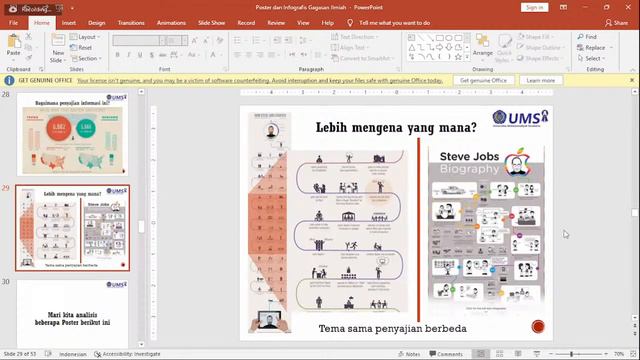The width and height of the screenshot is (640, 360).
Task: Open the Comments pane
Action: 446,354
